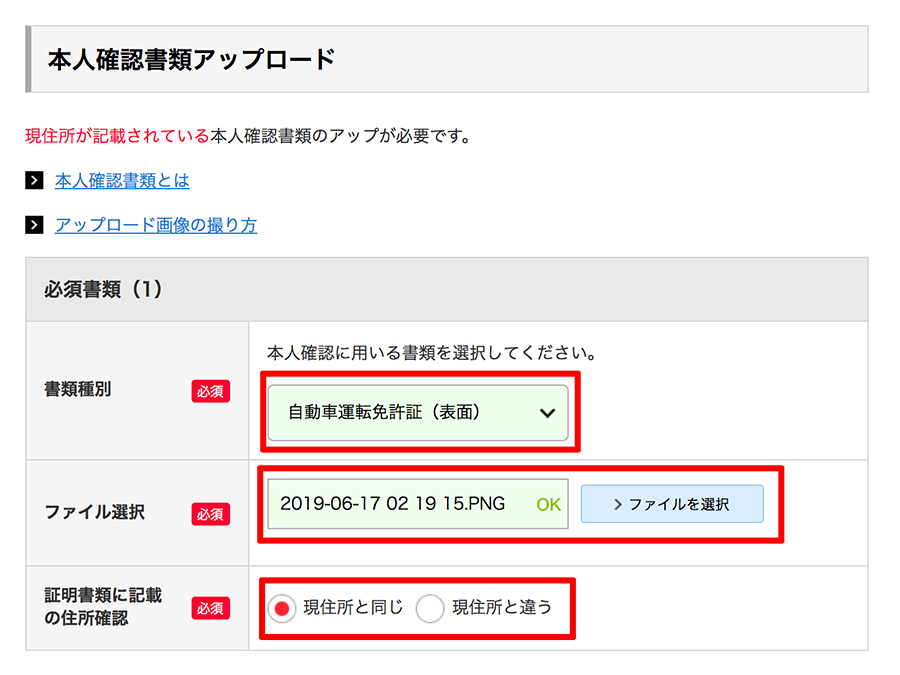Click the green OK status indicator
The image size is (900, 675).
tap(546, 504)
